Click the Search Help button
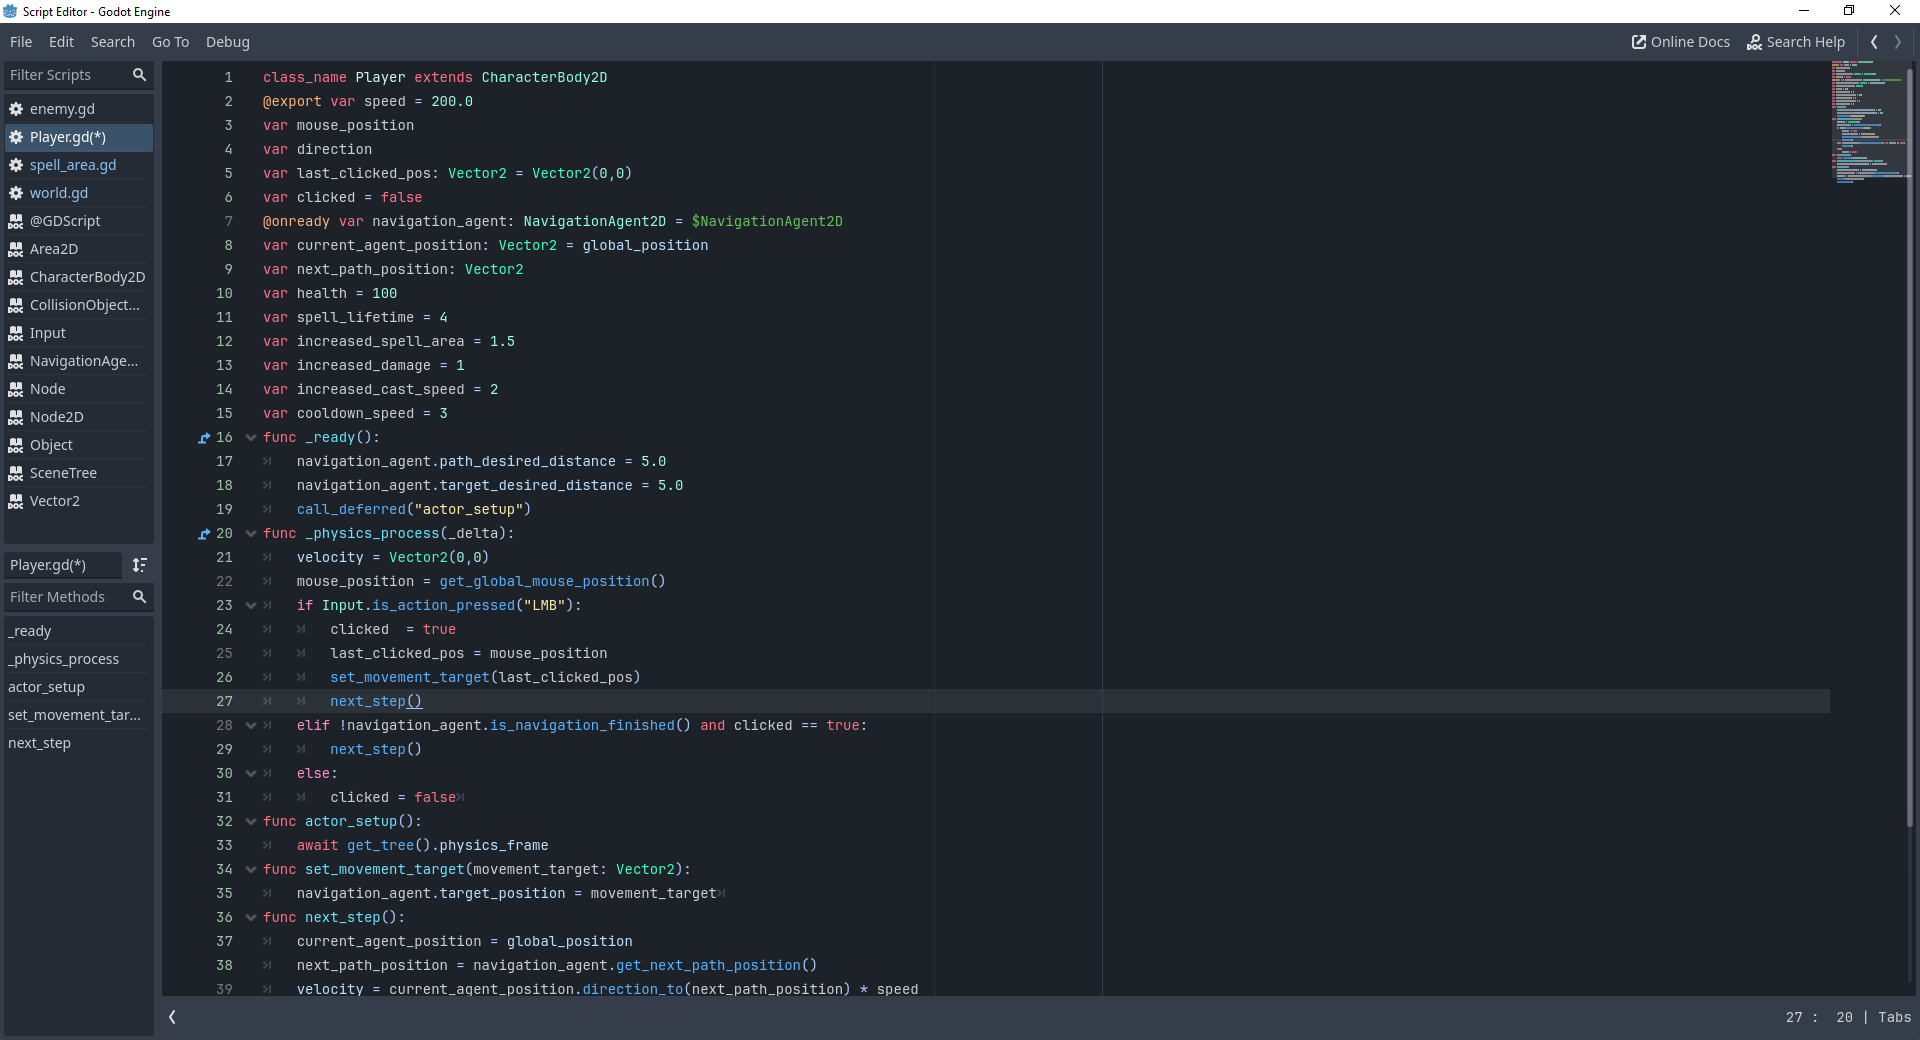This screenshot has height=1040, width=1920. [x=1795, y=42]
